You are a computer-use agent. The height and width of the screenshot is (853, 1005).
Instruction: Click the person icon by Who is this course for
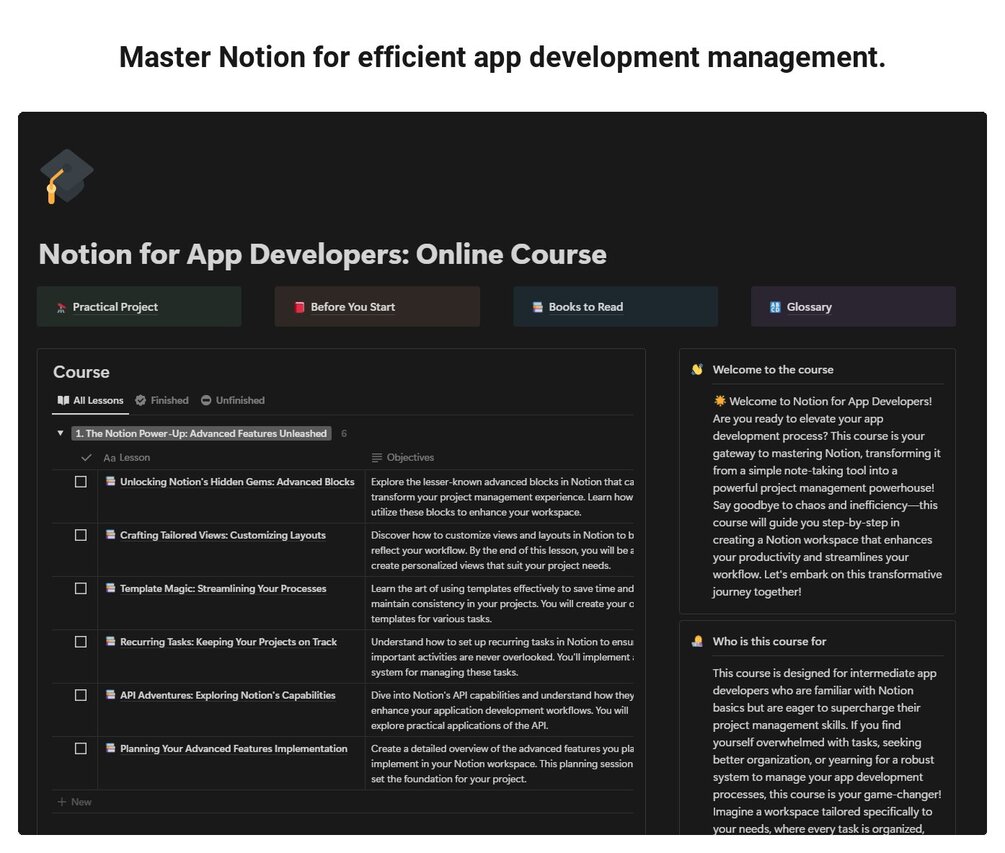[697, 642]
